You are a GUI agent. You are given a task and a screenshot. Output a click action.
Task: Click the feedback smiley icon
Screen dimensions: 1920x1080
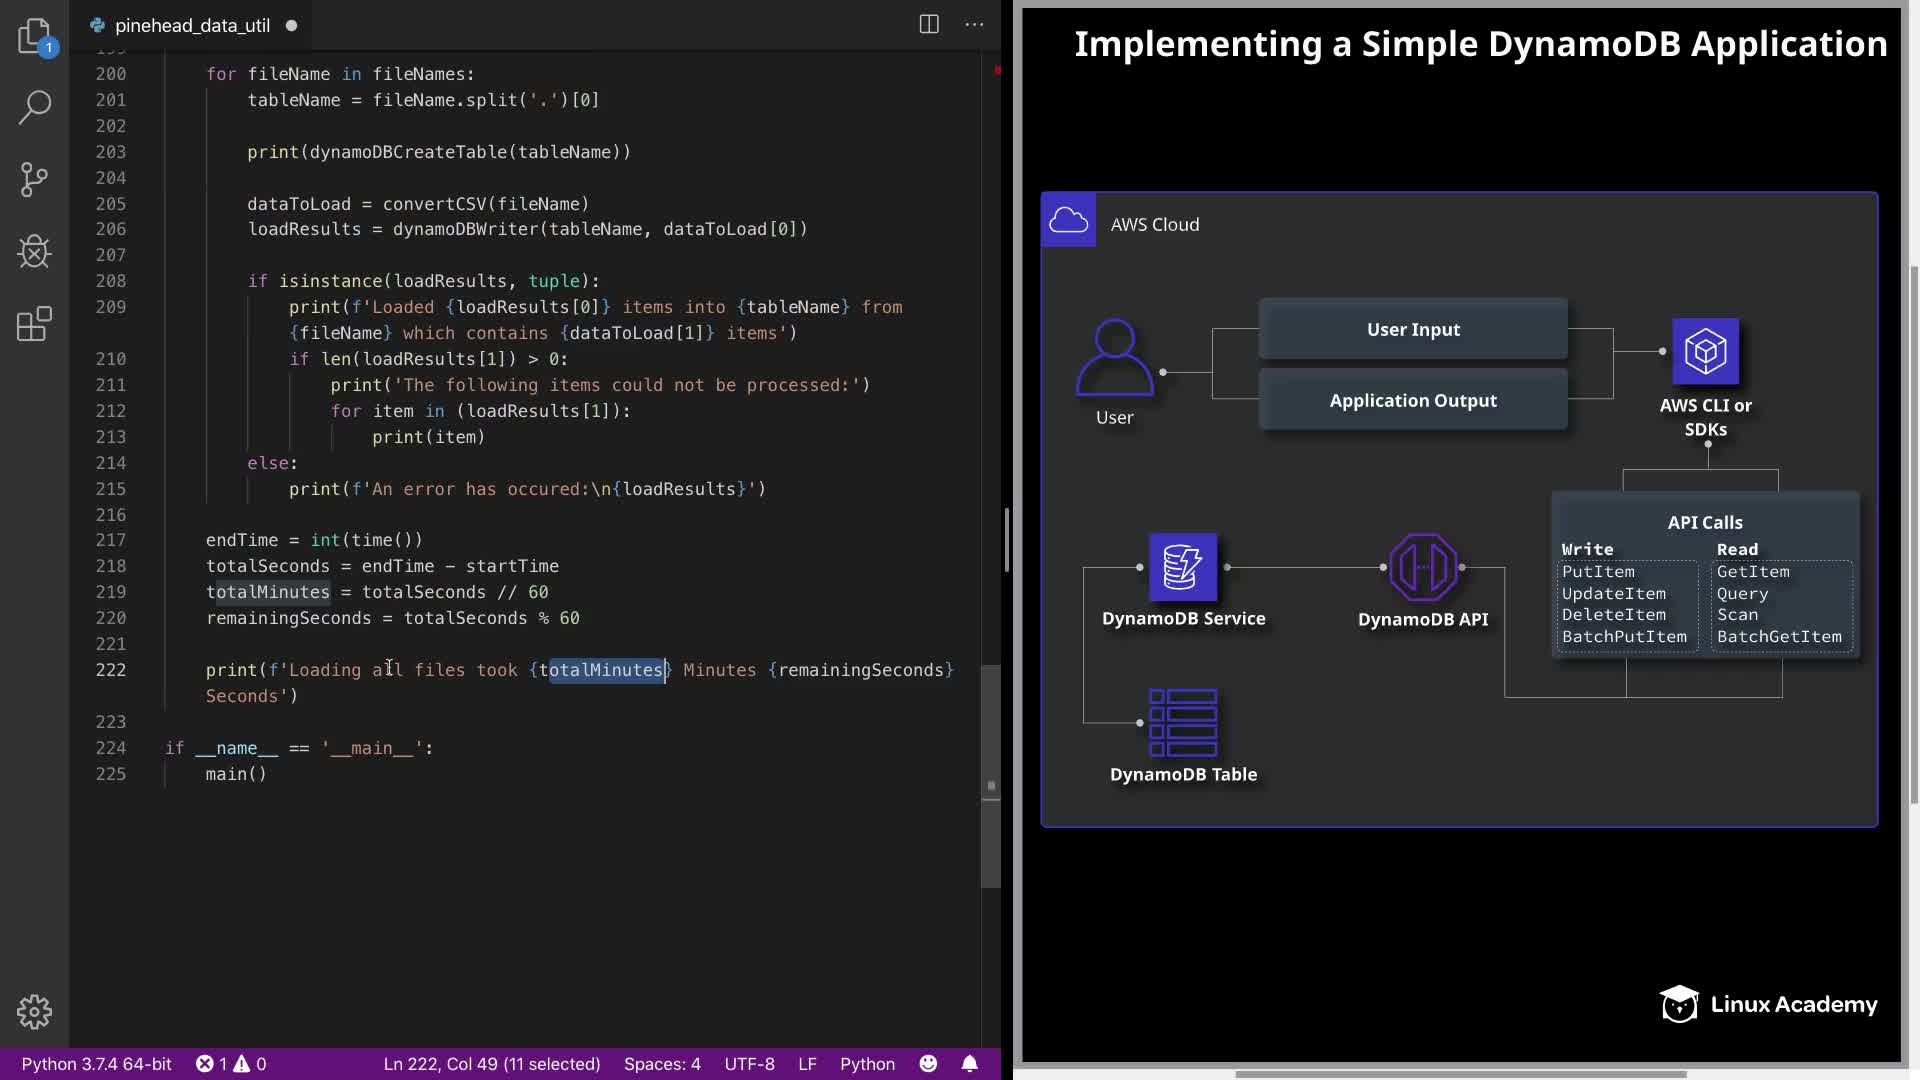coord(928,1064)
